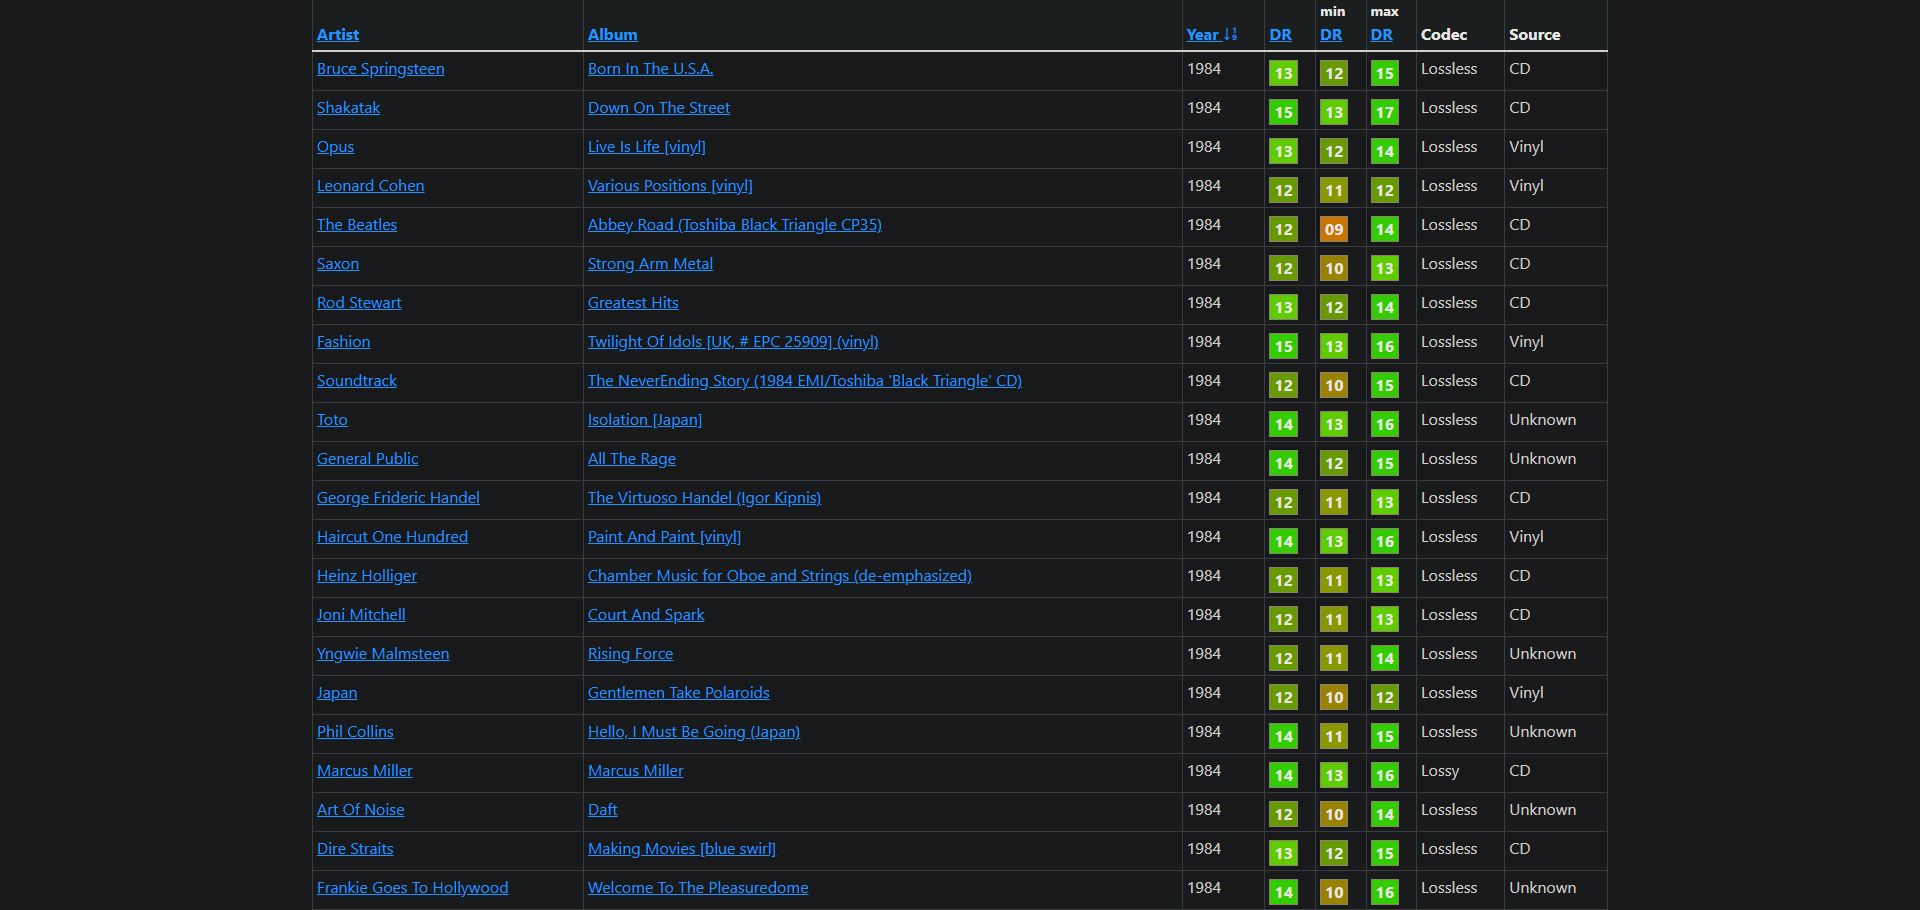
Task: Sort by min DR column header
Action: click(x=1331, y=34)
